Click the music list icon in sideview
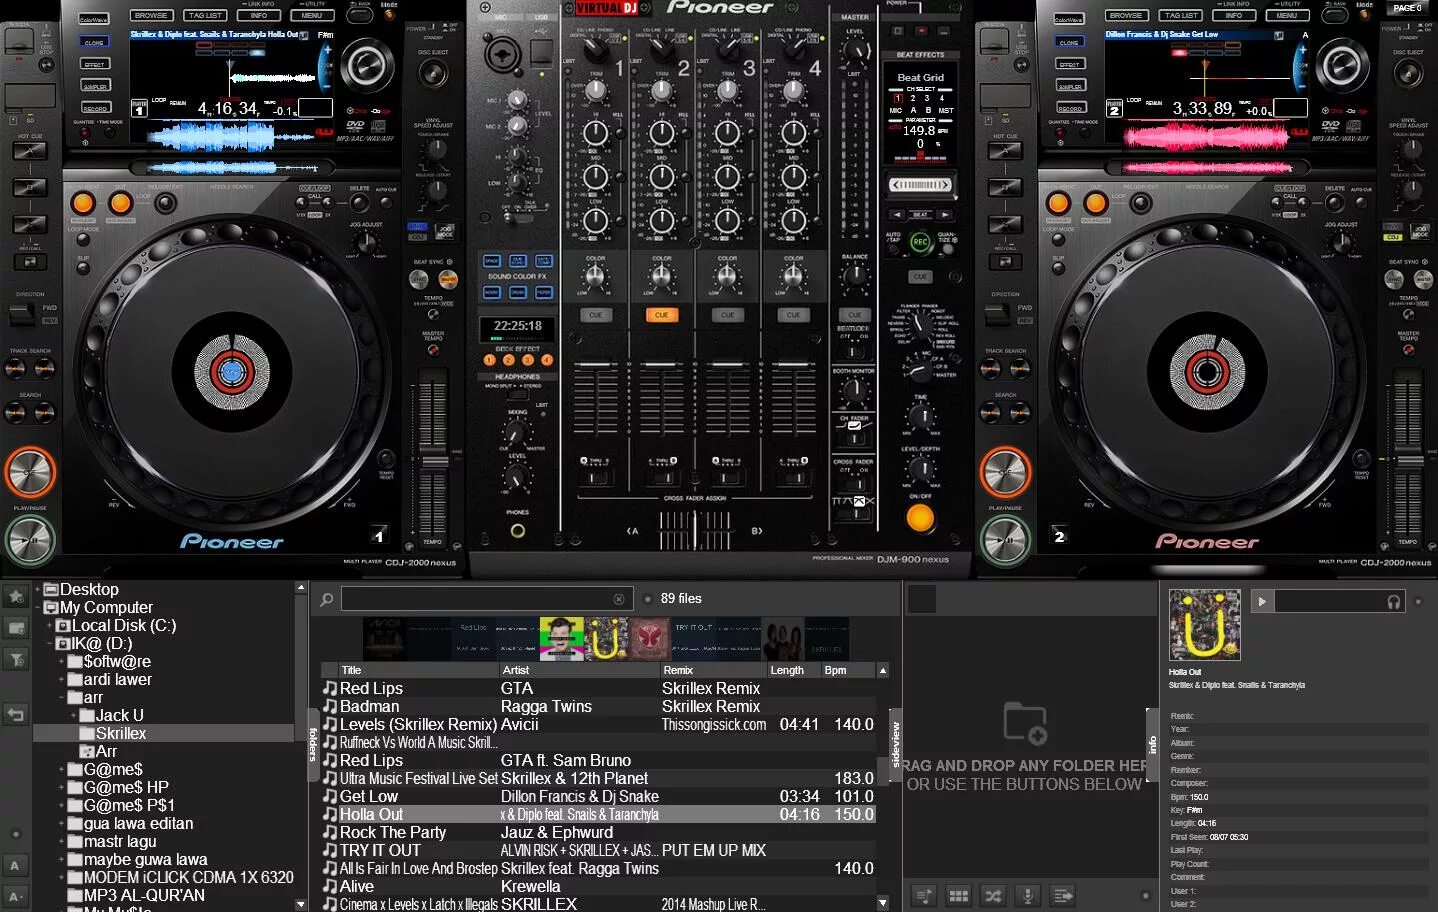 [923, 895]
